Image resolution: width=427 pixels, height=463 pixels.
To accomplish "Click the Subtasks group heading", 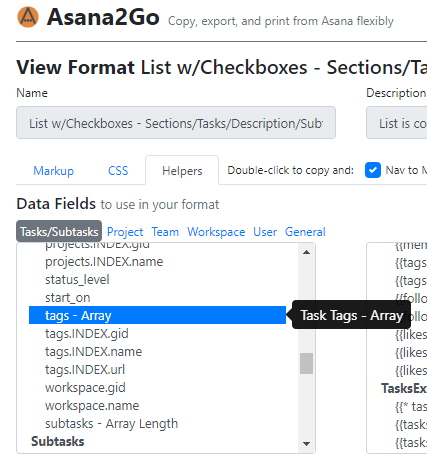I will point(58,441).
